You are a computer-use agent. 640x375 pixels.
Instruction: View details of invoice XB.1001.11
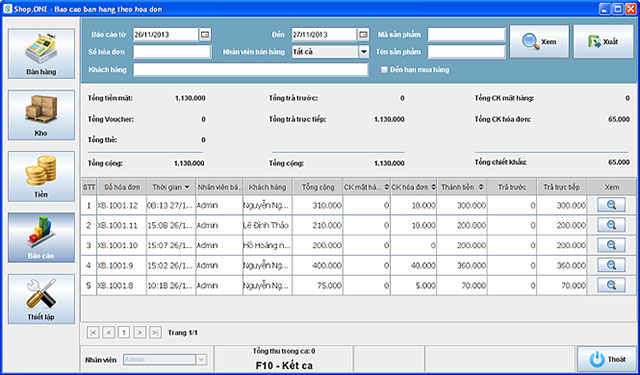(x=611, y=225)
